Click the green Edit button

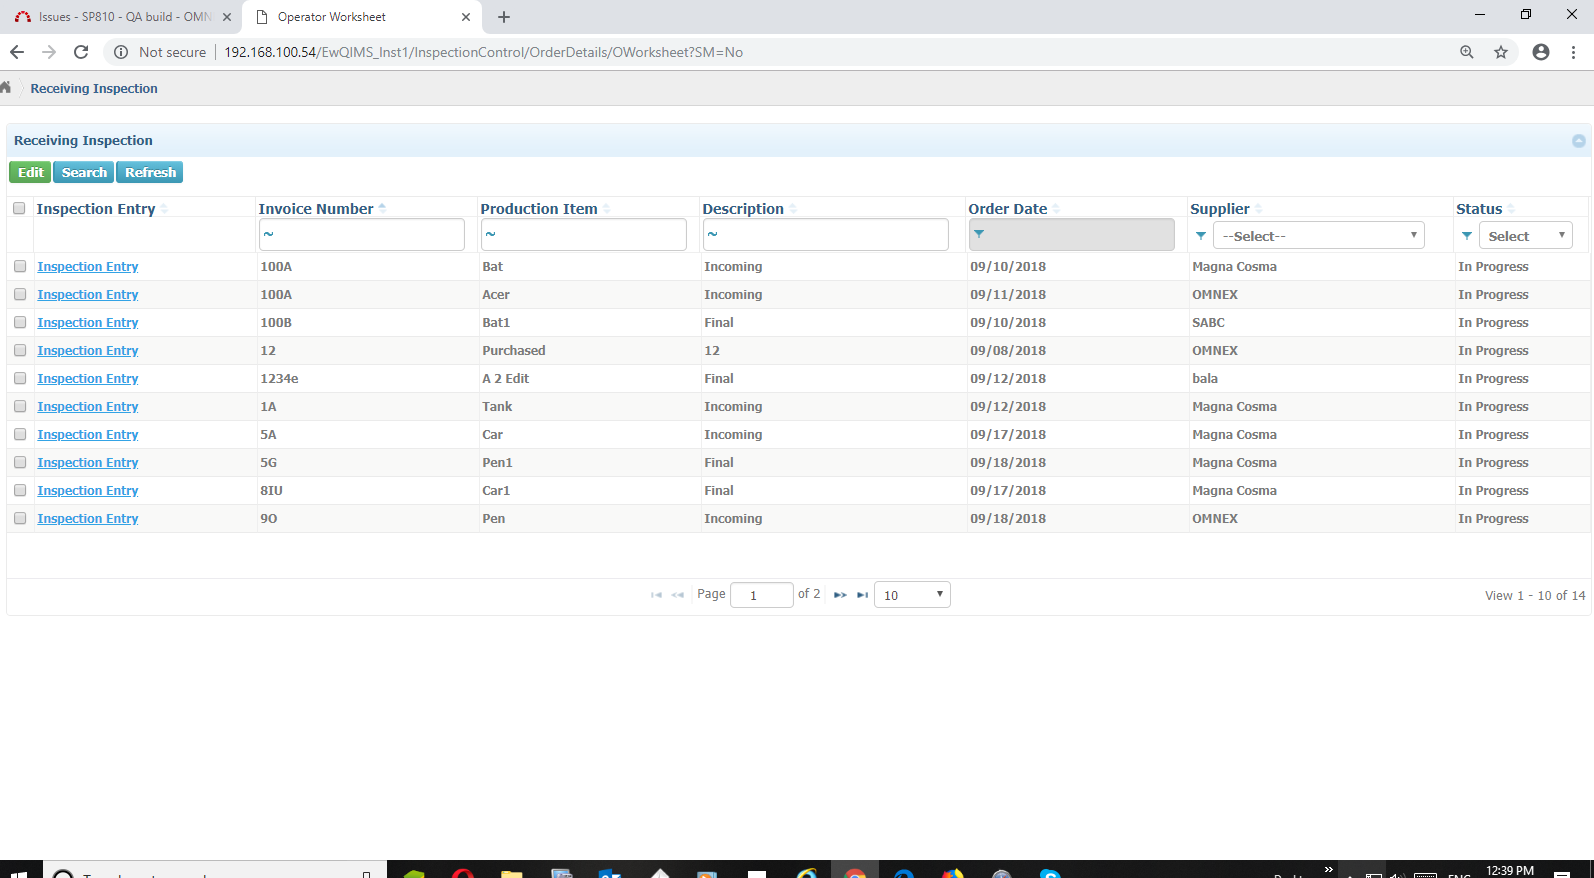[31, 172]
